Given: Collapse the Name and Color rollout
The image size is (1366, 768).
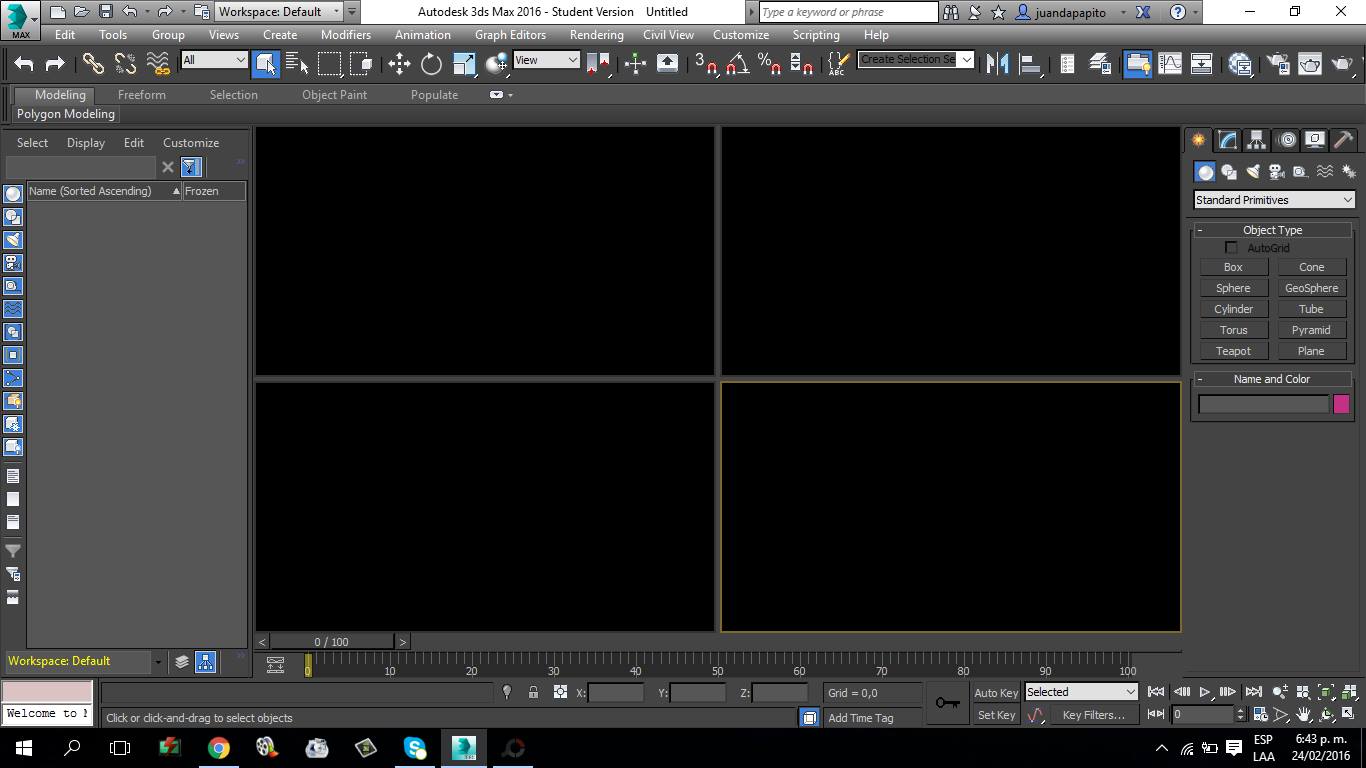Looking at the screenshot, I should [1272, 379].
